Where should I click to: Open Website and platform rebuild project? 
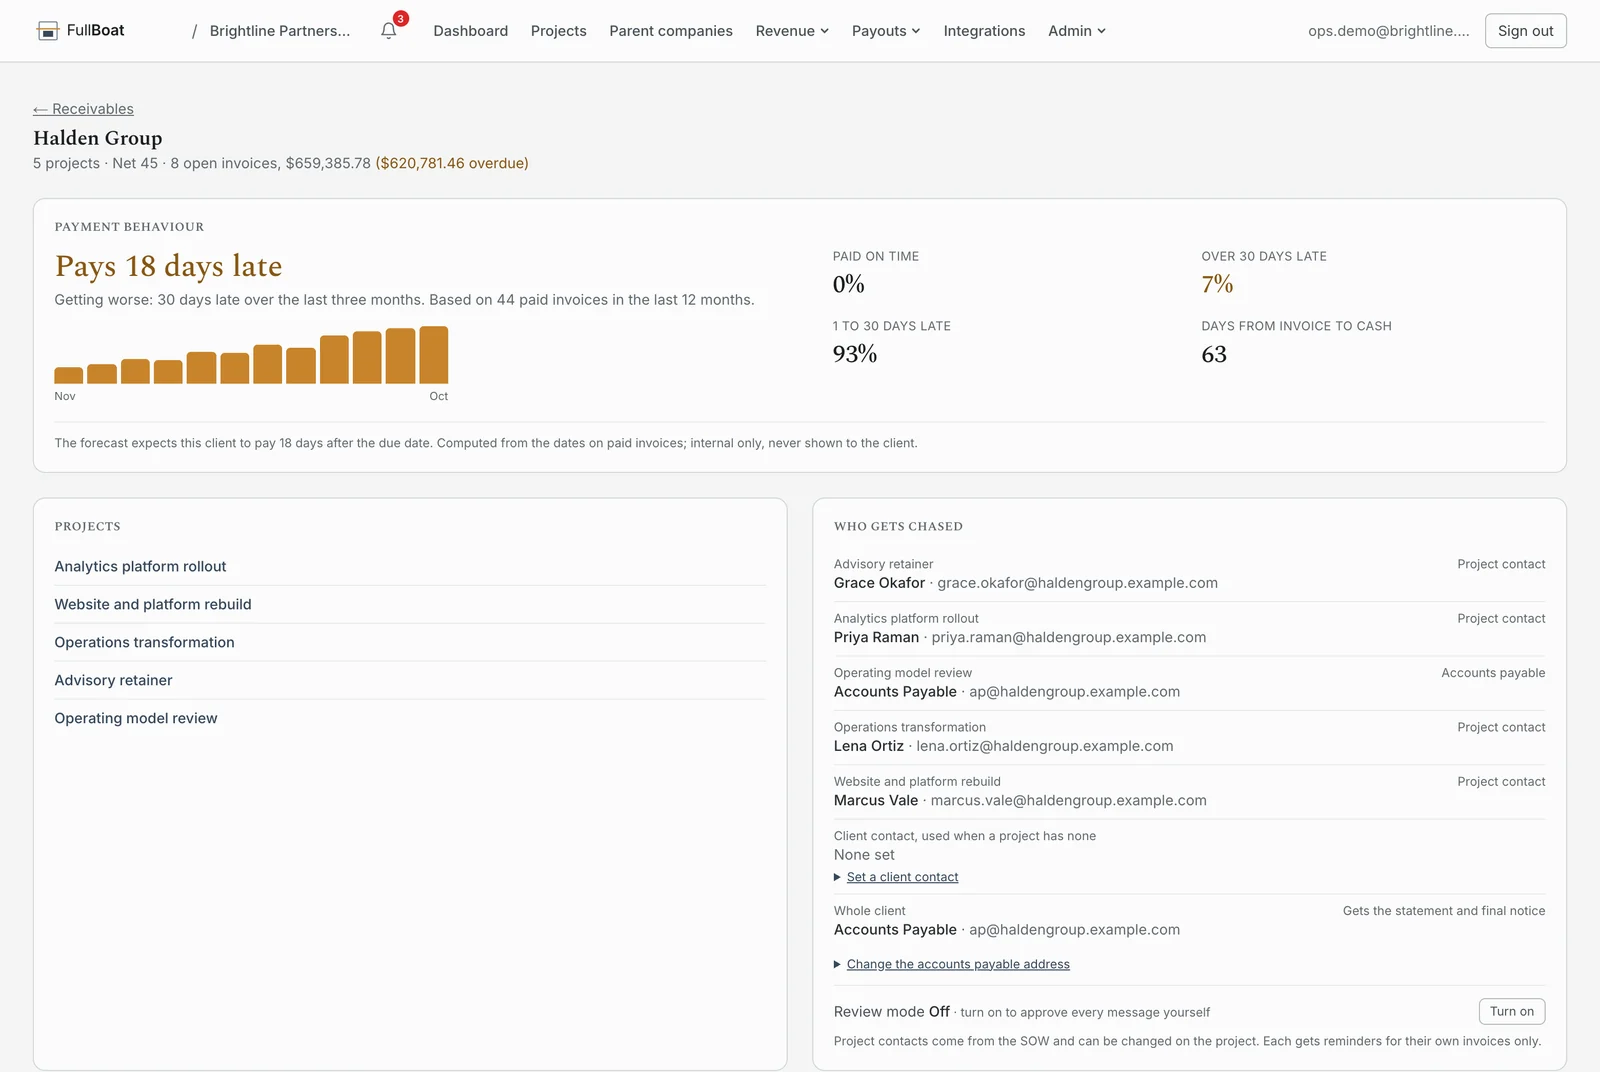tap(153, 604)
